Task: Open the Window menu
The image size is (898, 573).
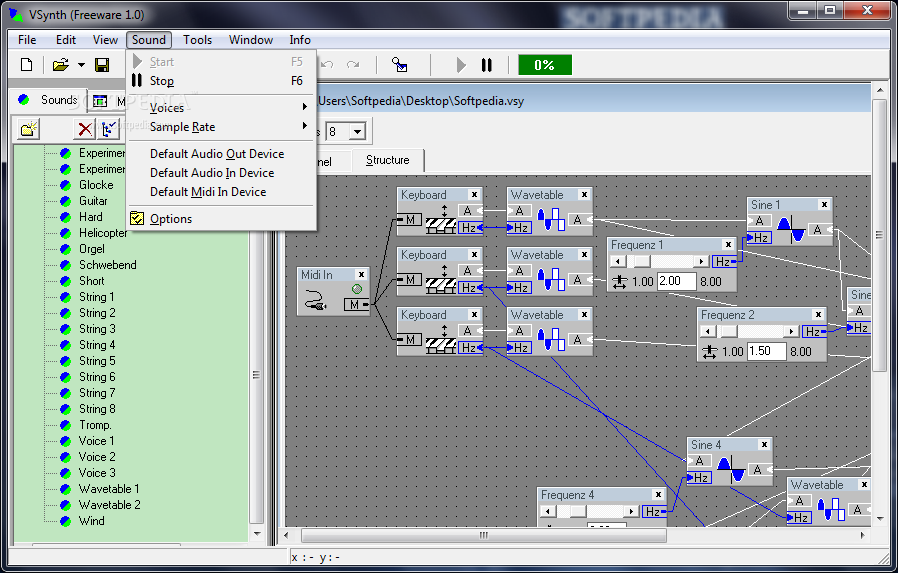Action: [x=251, y=39]
